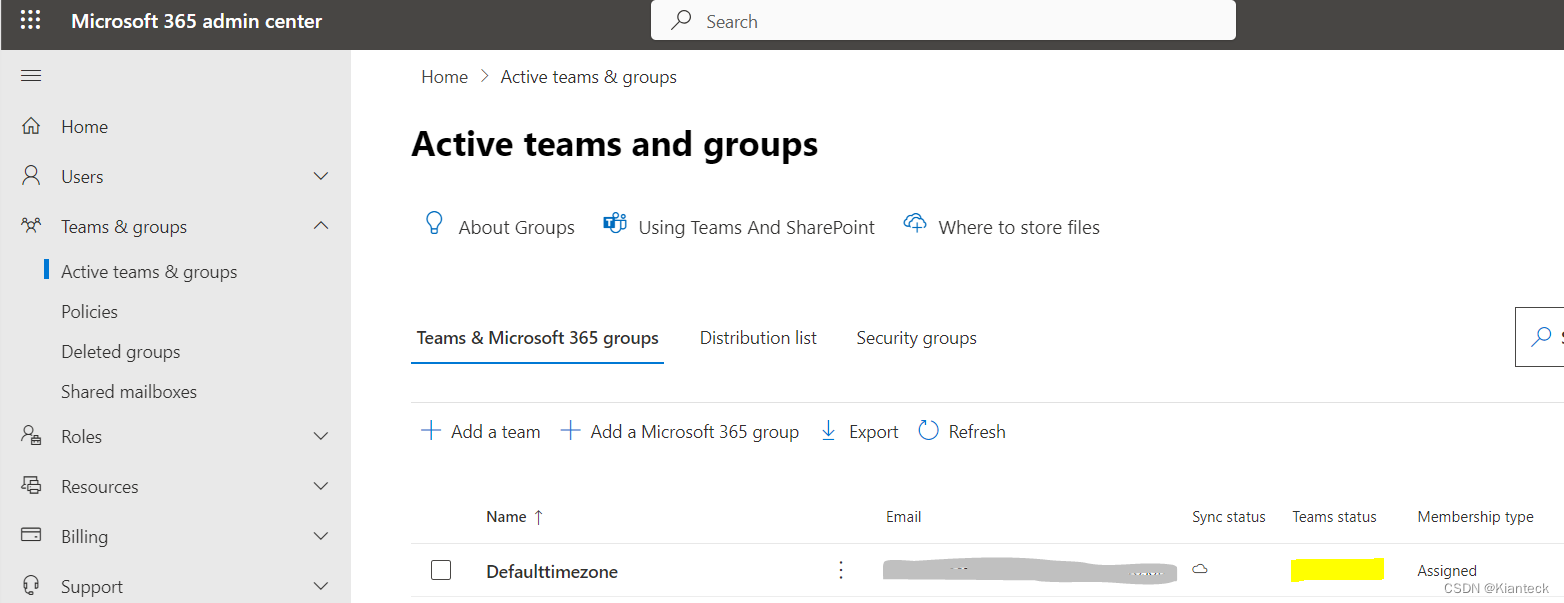Click the Export button label
Viewport: 1564px width, 603px height.
click(x=873, y=432)
